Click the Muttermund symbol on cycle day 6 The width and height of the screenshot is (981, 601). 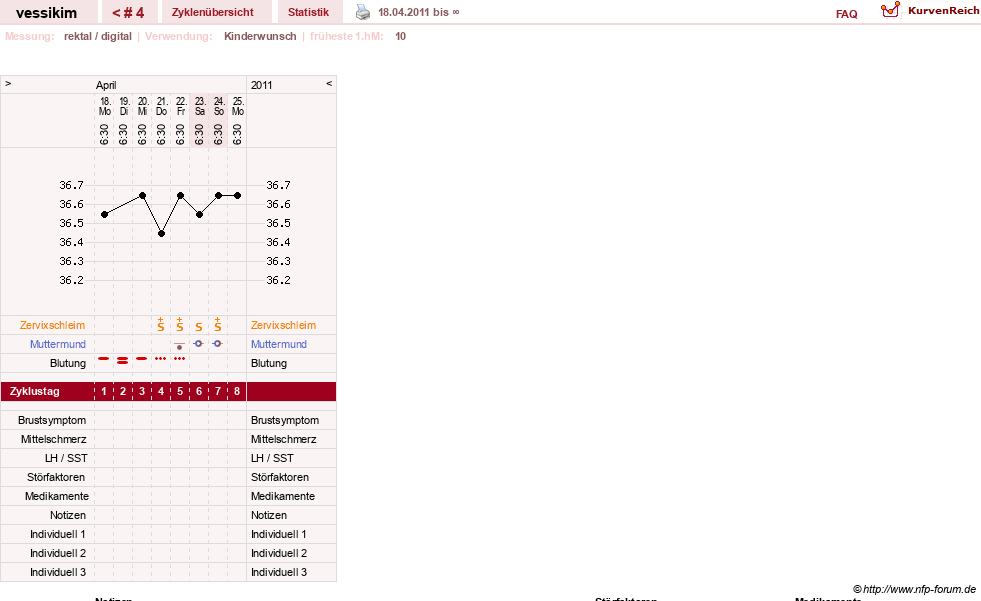(198, 343)
